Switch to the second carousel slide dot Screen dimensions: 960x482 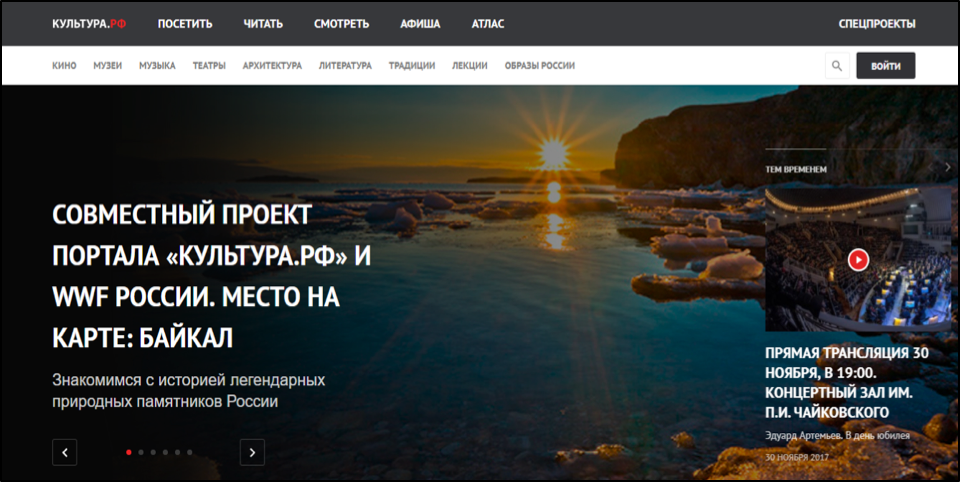tap(141, 452)
